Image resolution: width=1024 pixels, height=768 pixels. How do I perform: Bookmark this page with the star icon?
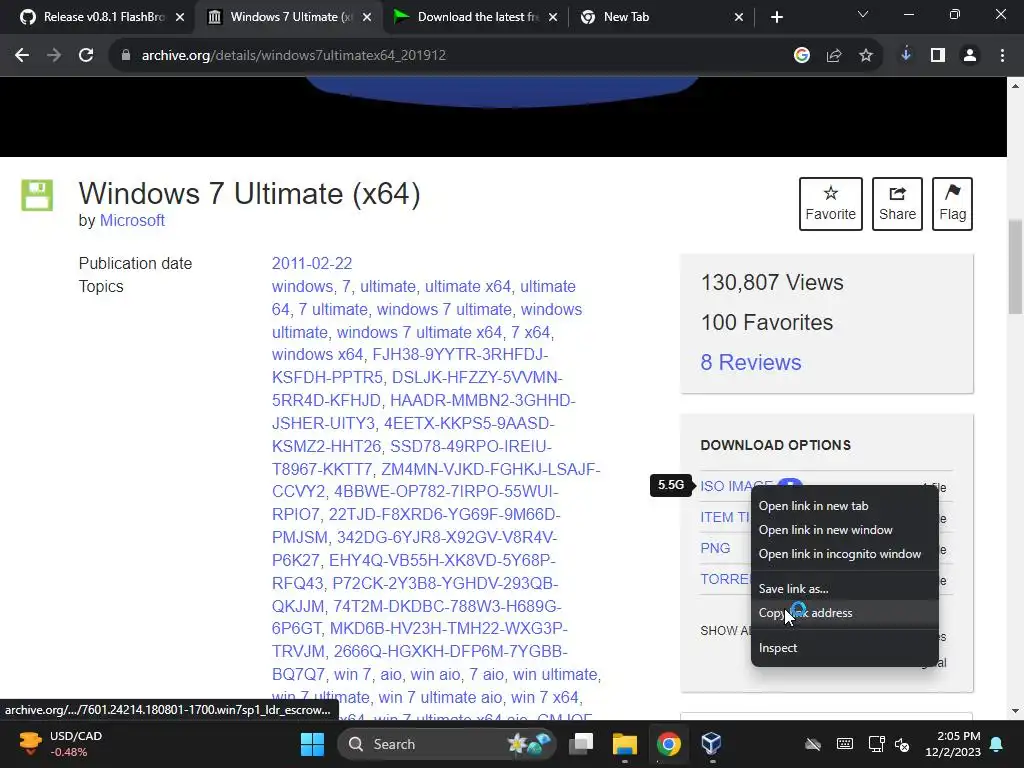pyautogui.click(x=866, y=56)
